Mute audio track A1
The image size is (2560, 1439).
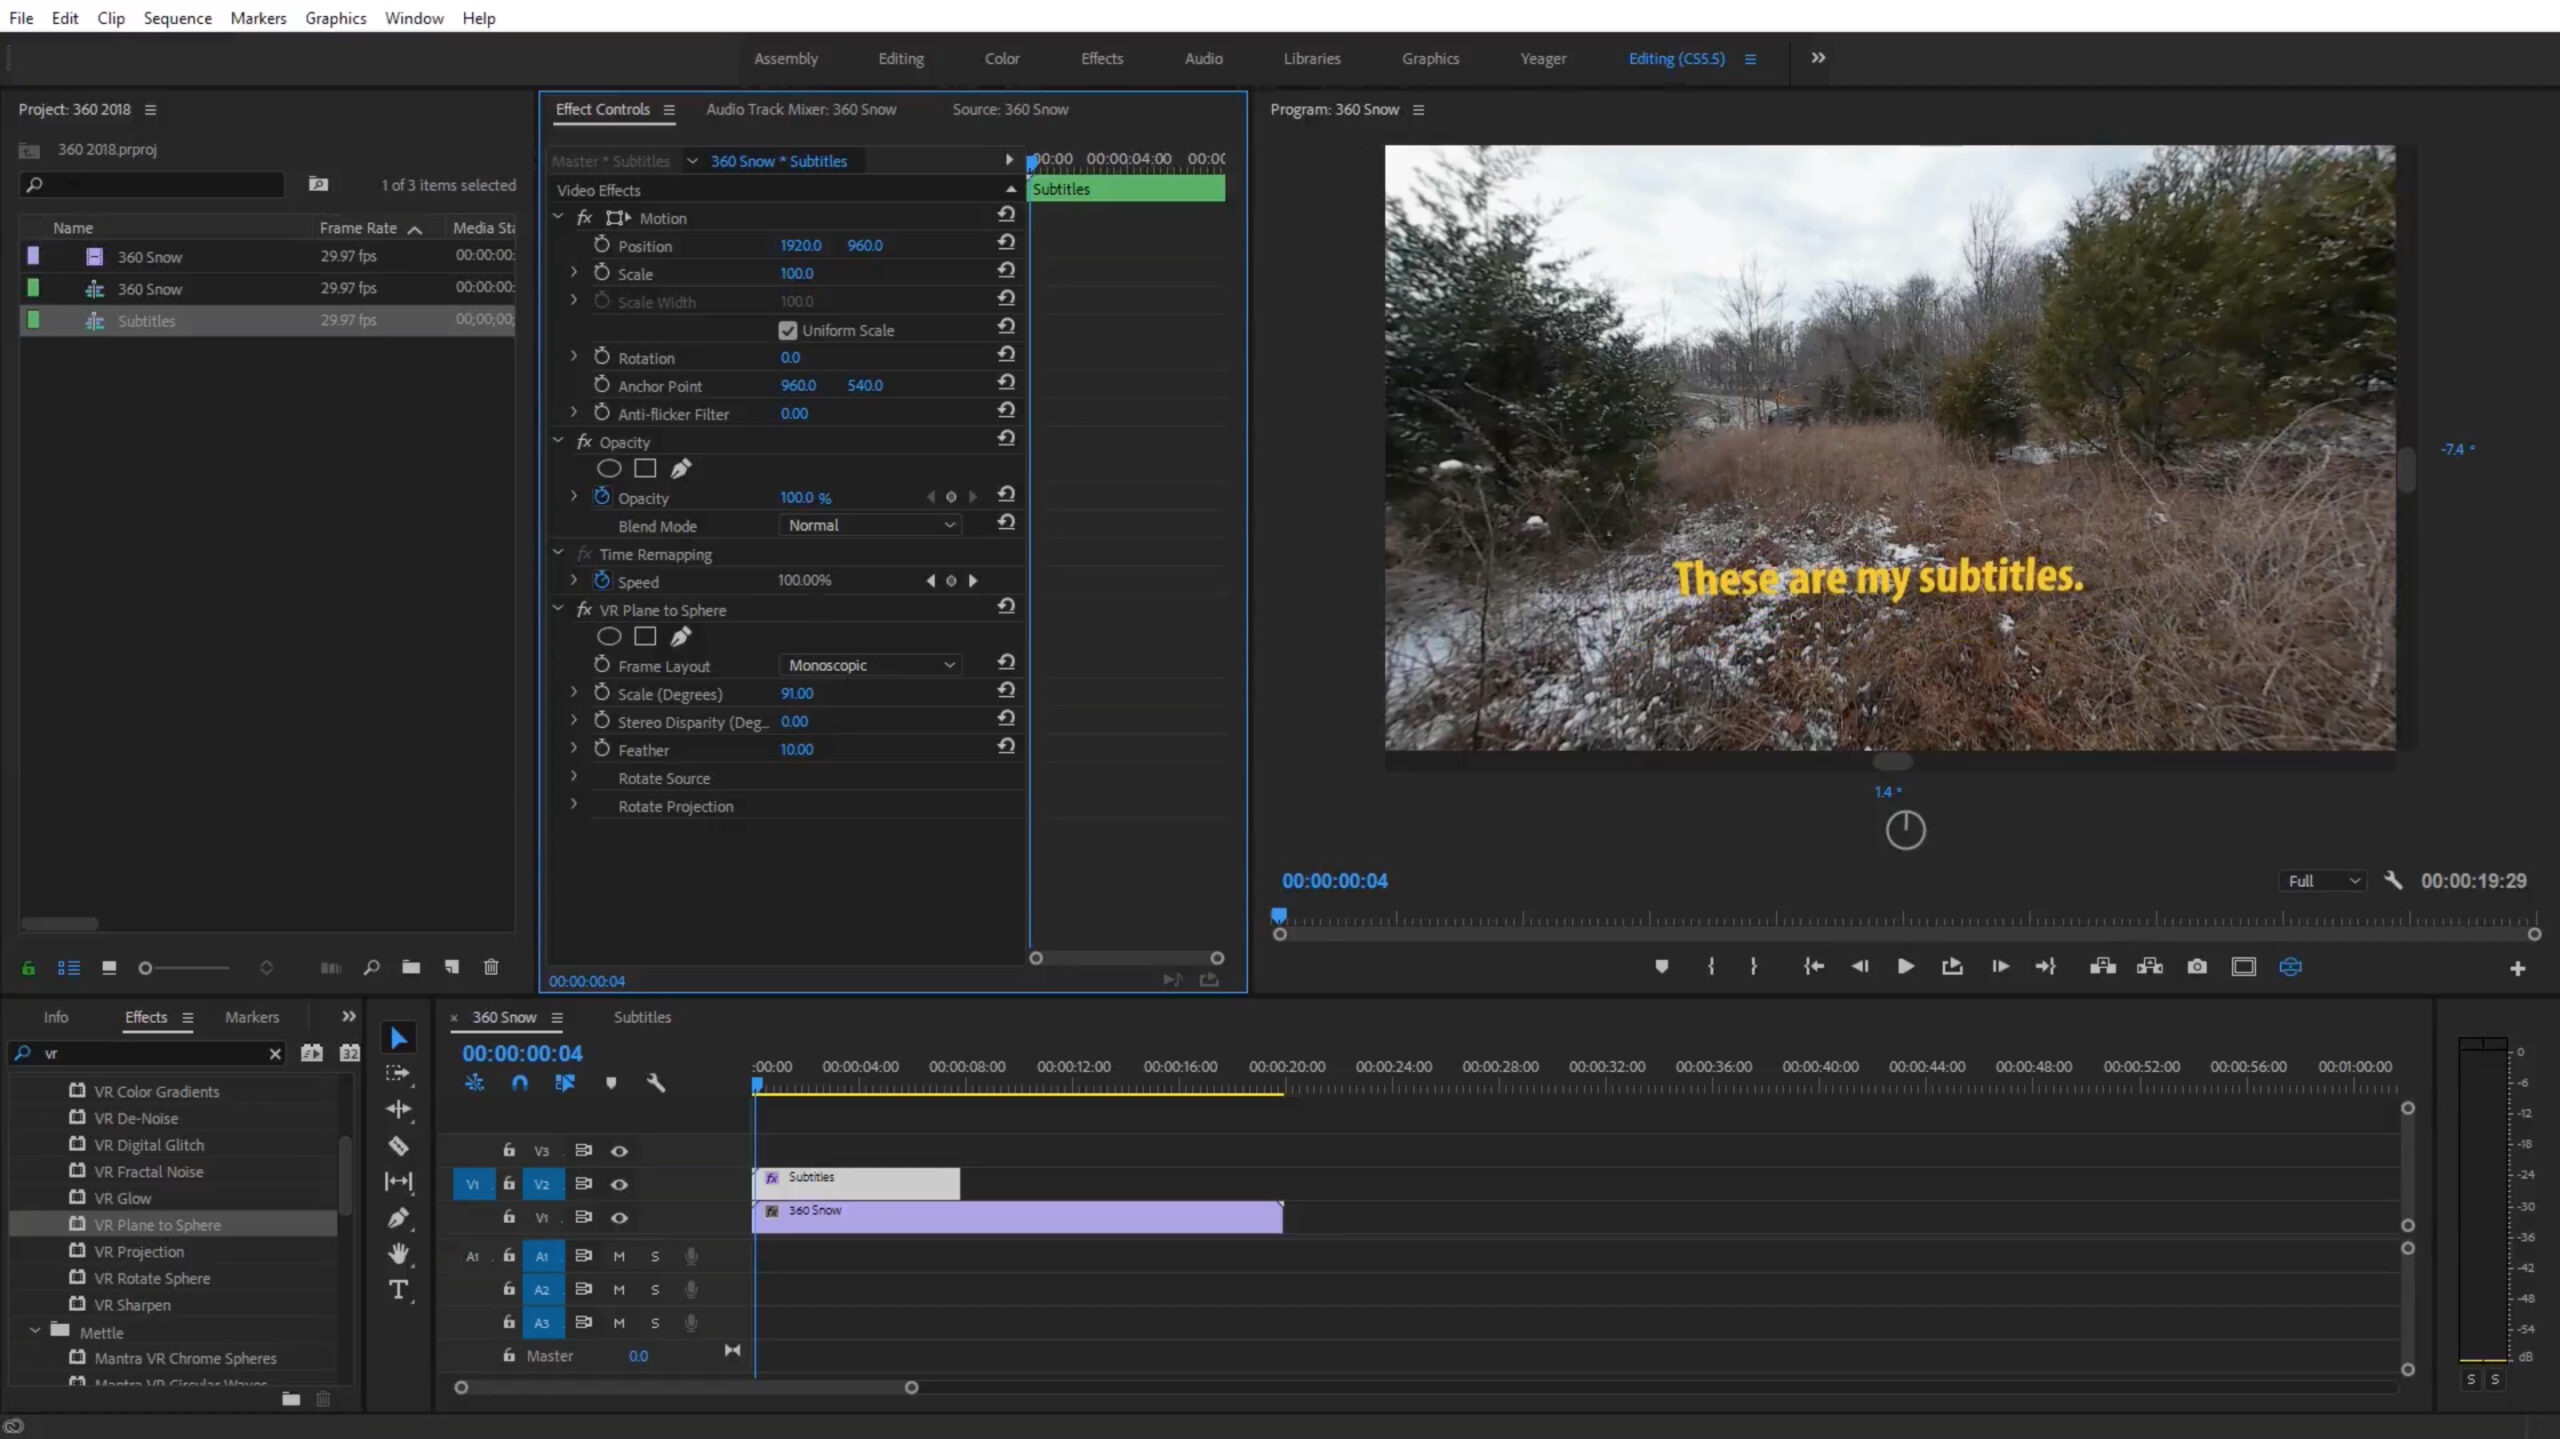click(619, 1256)
